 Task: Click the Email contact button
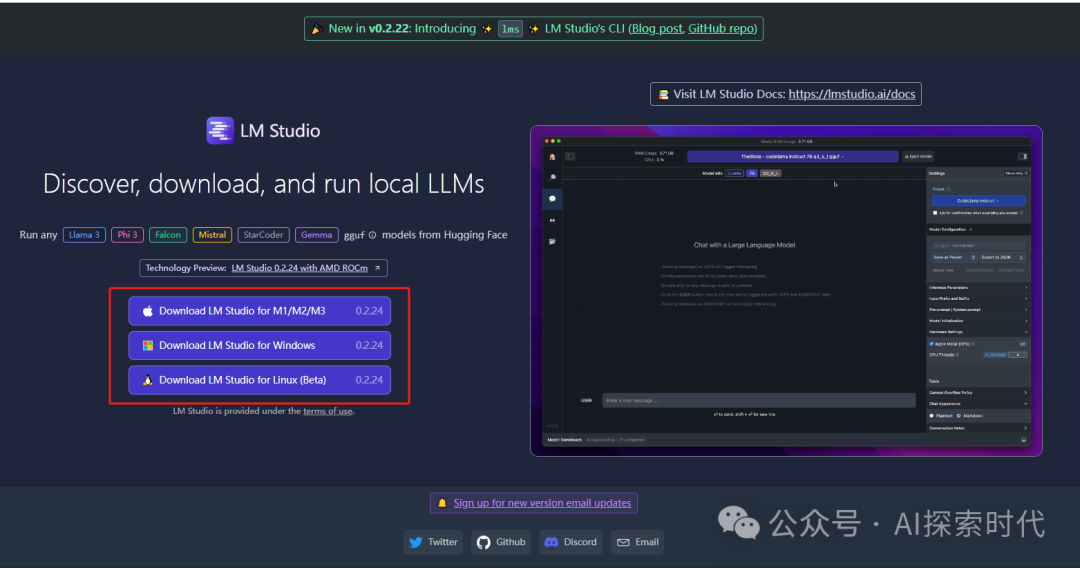coord(637,542)
